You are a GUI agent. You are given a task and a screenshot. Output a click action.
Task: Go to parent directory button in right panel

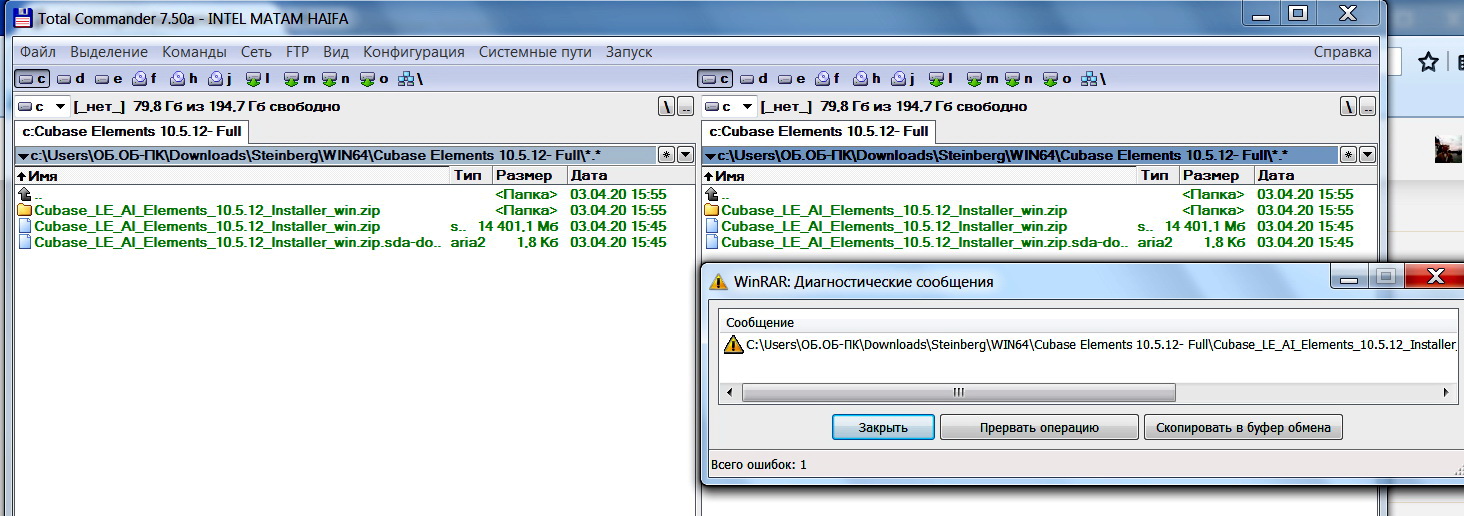coord(1368,106)
